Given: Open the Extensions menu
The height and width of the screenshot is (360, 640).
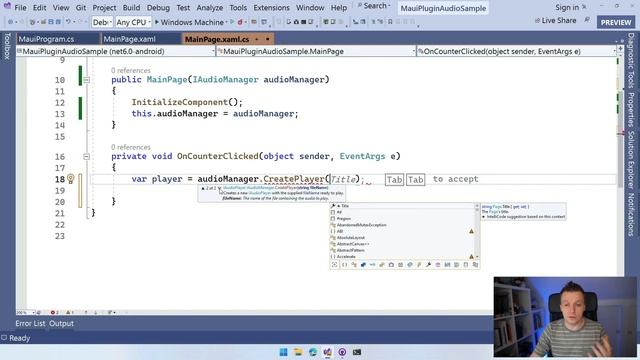Looking at the screenshot, I should pyautogui.click(x=271, y=7).
